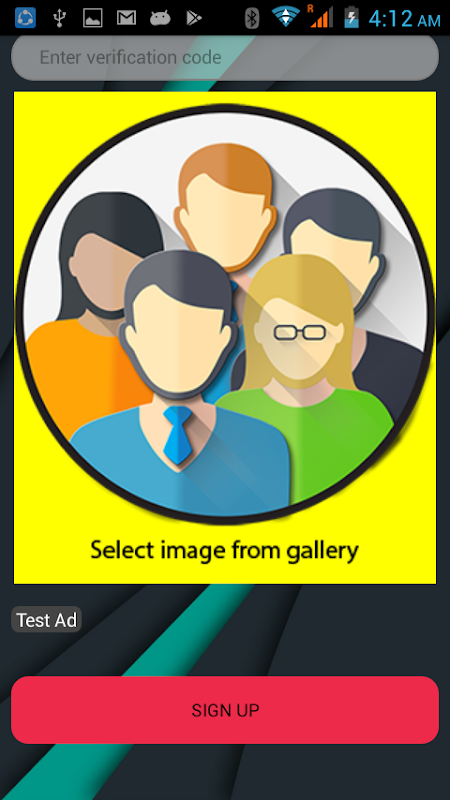Tap the 4:12 AM clock

[404, 19]
